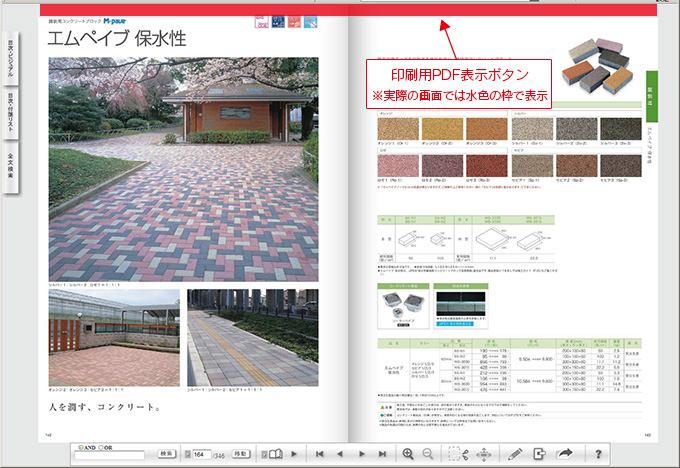Image resolution: width=680 pixels, height=468 pixels.
Task: Click the light blue feature icon above title
Action: pos(311,22)
